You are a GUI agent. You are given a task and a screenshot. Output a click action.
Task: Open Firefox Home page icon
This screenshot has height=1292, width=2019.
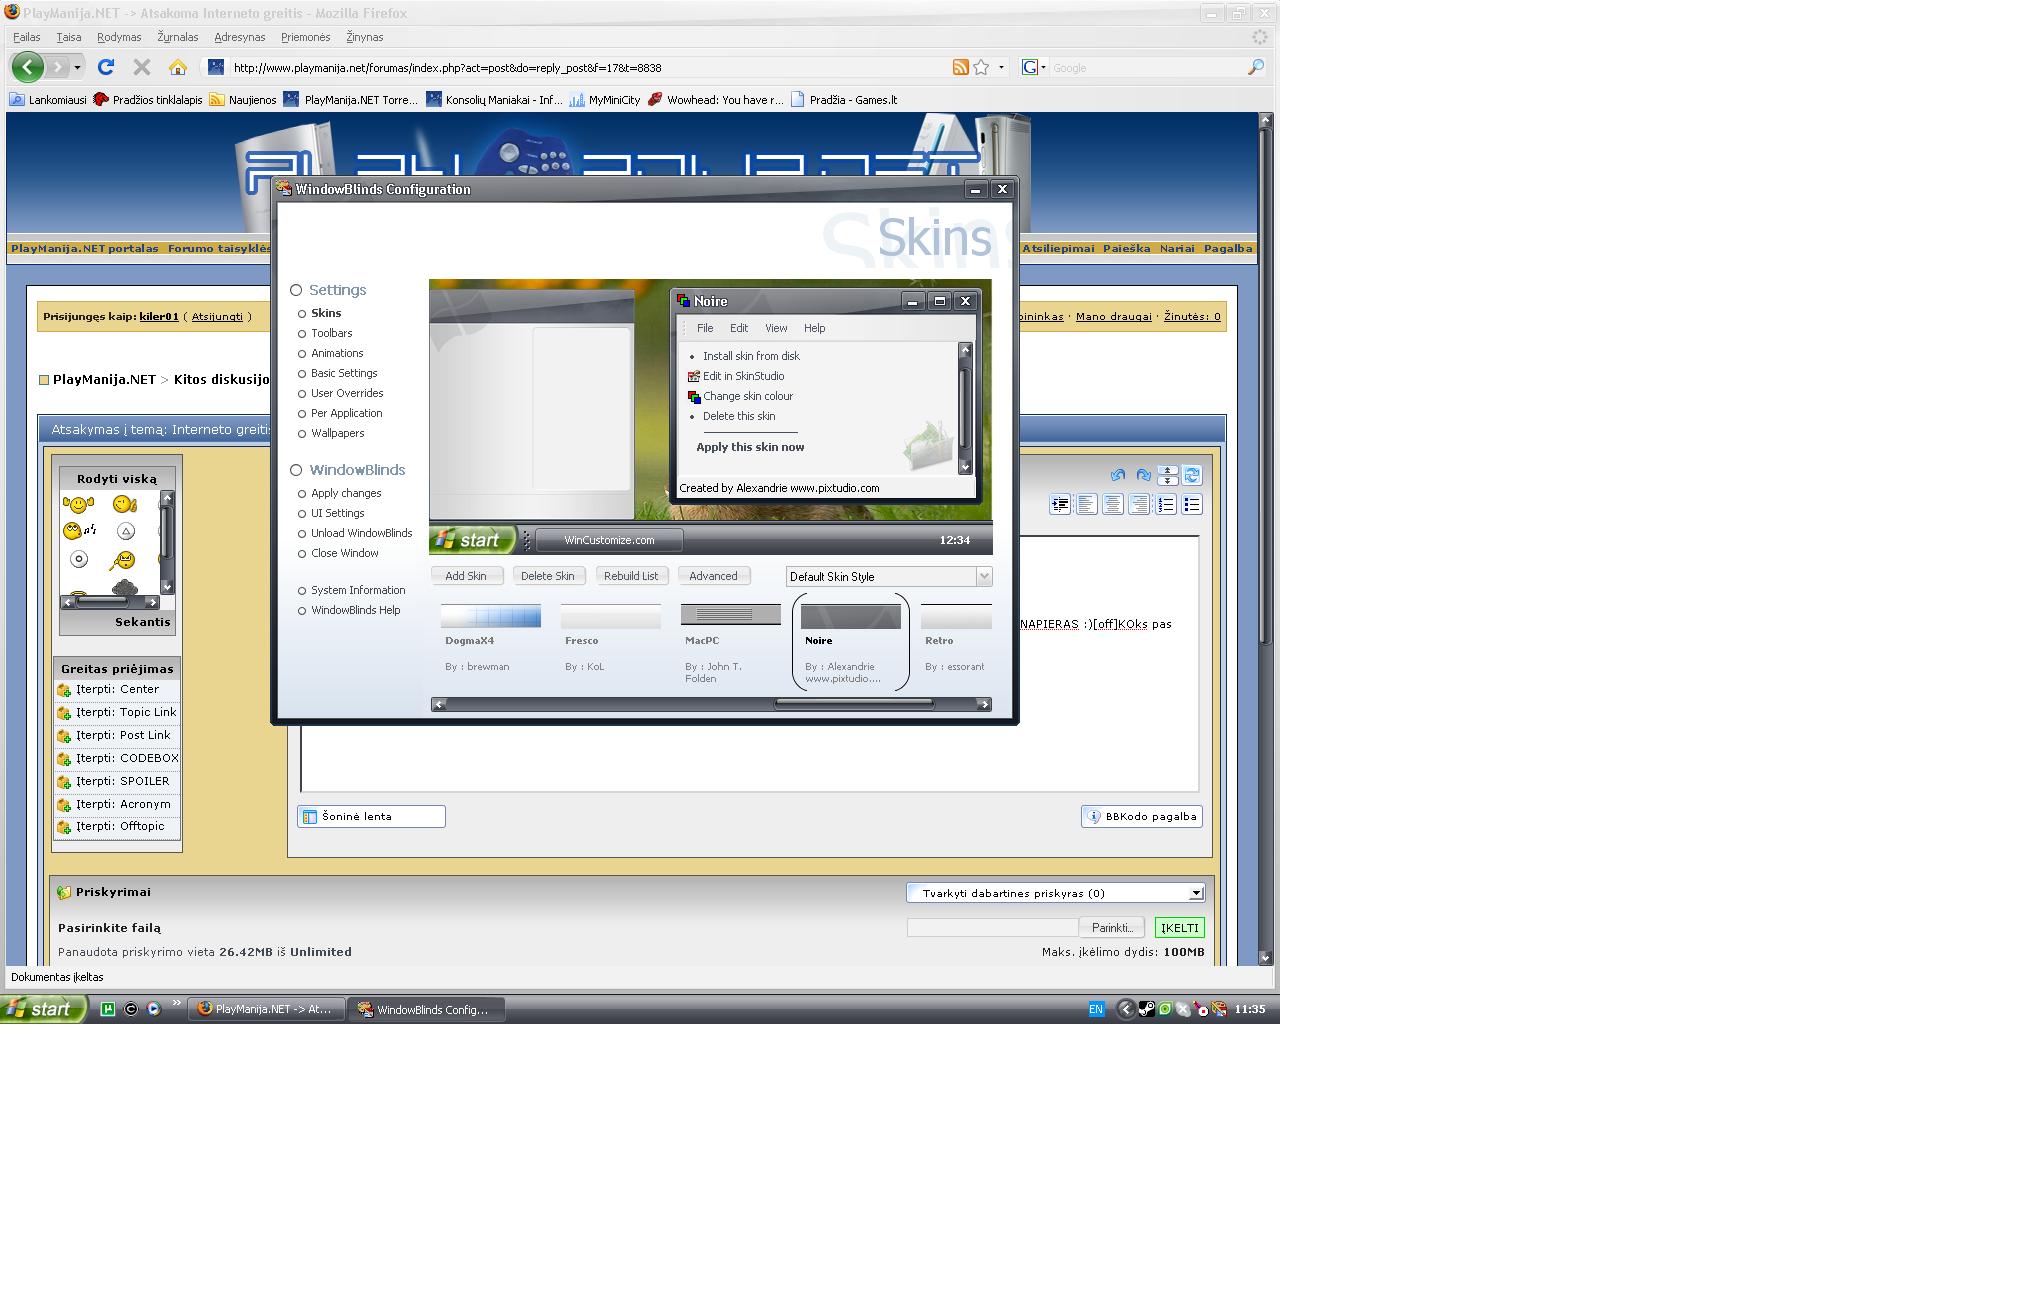(x=178, y=67)
